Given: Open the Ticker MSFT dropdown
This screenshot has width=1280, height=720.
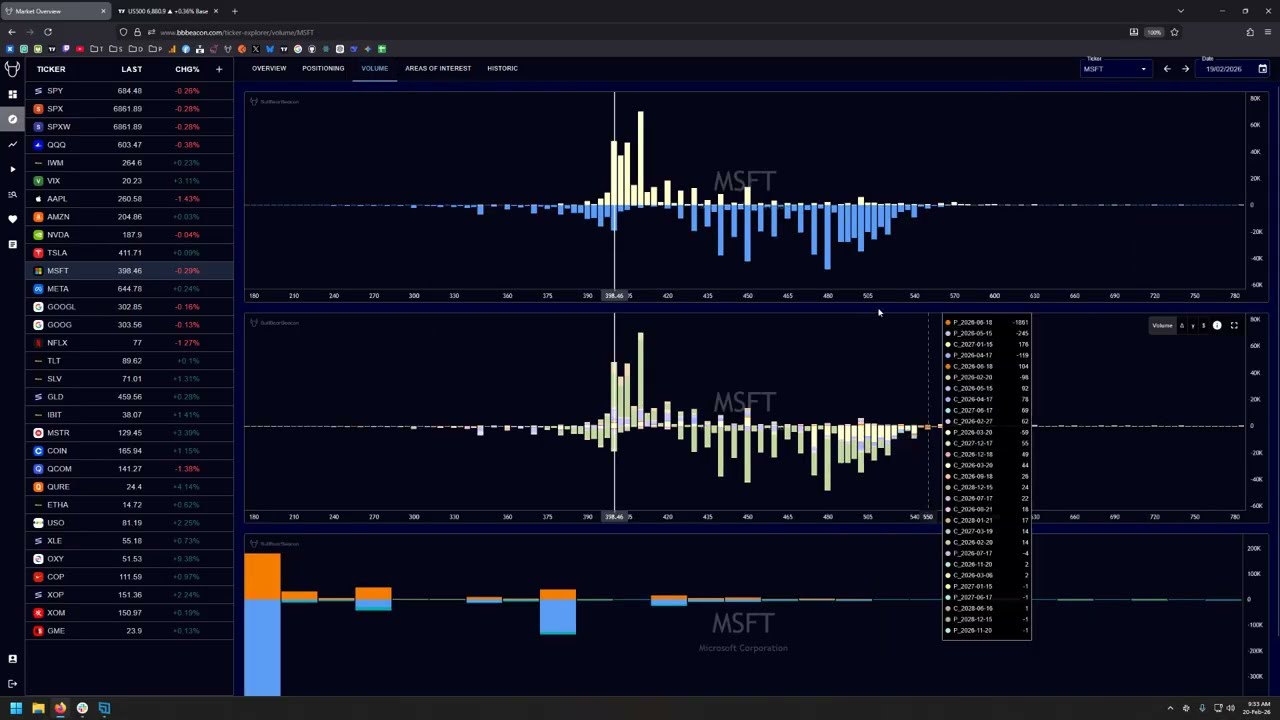Looking at the screenshot, I should coord(1116,69).
